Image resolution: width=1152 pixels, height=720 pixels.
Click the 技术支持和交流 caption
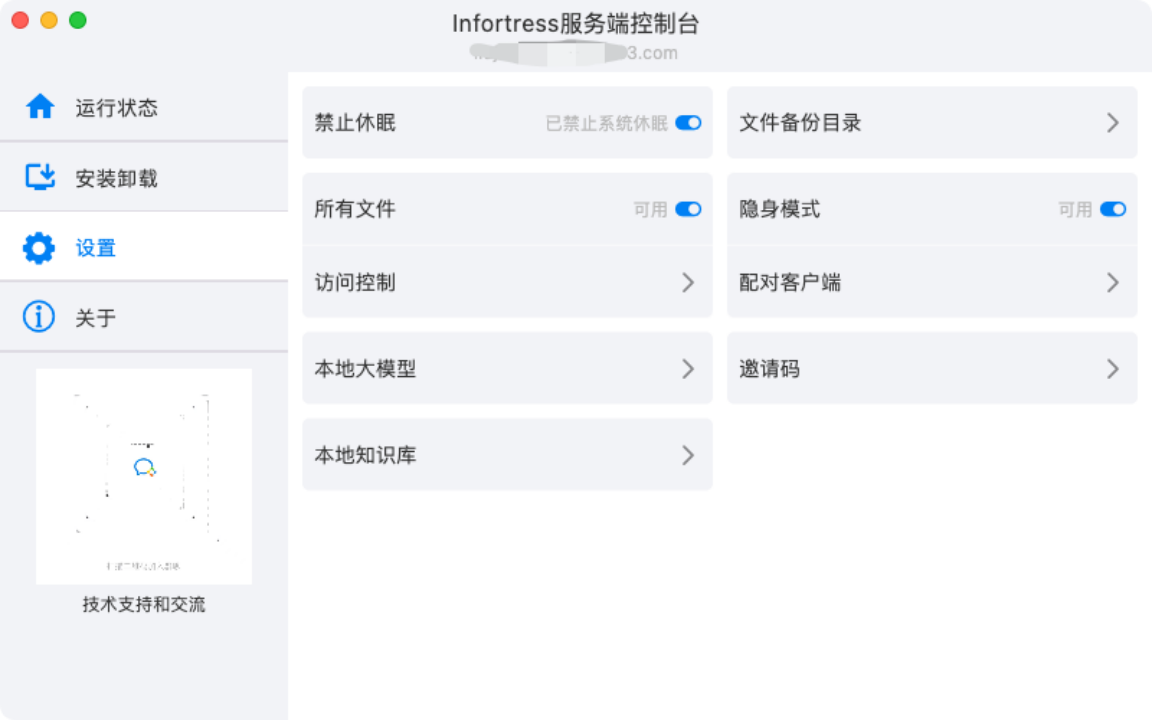tap(144, 604)
